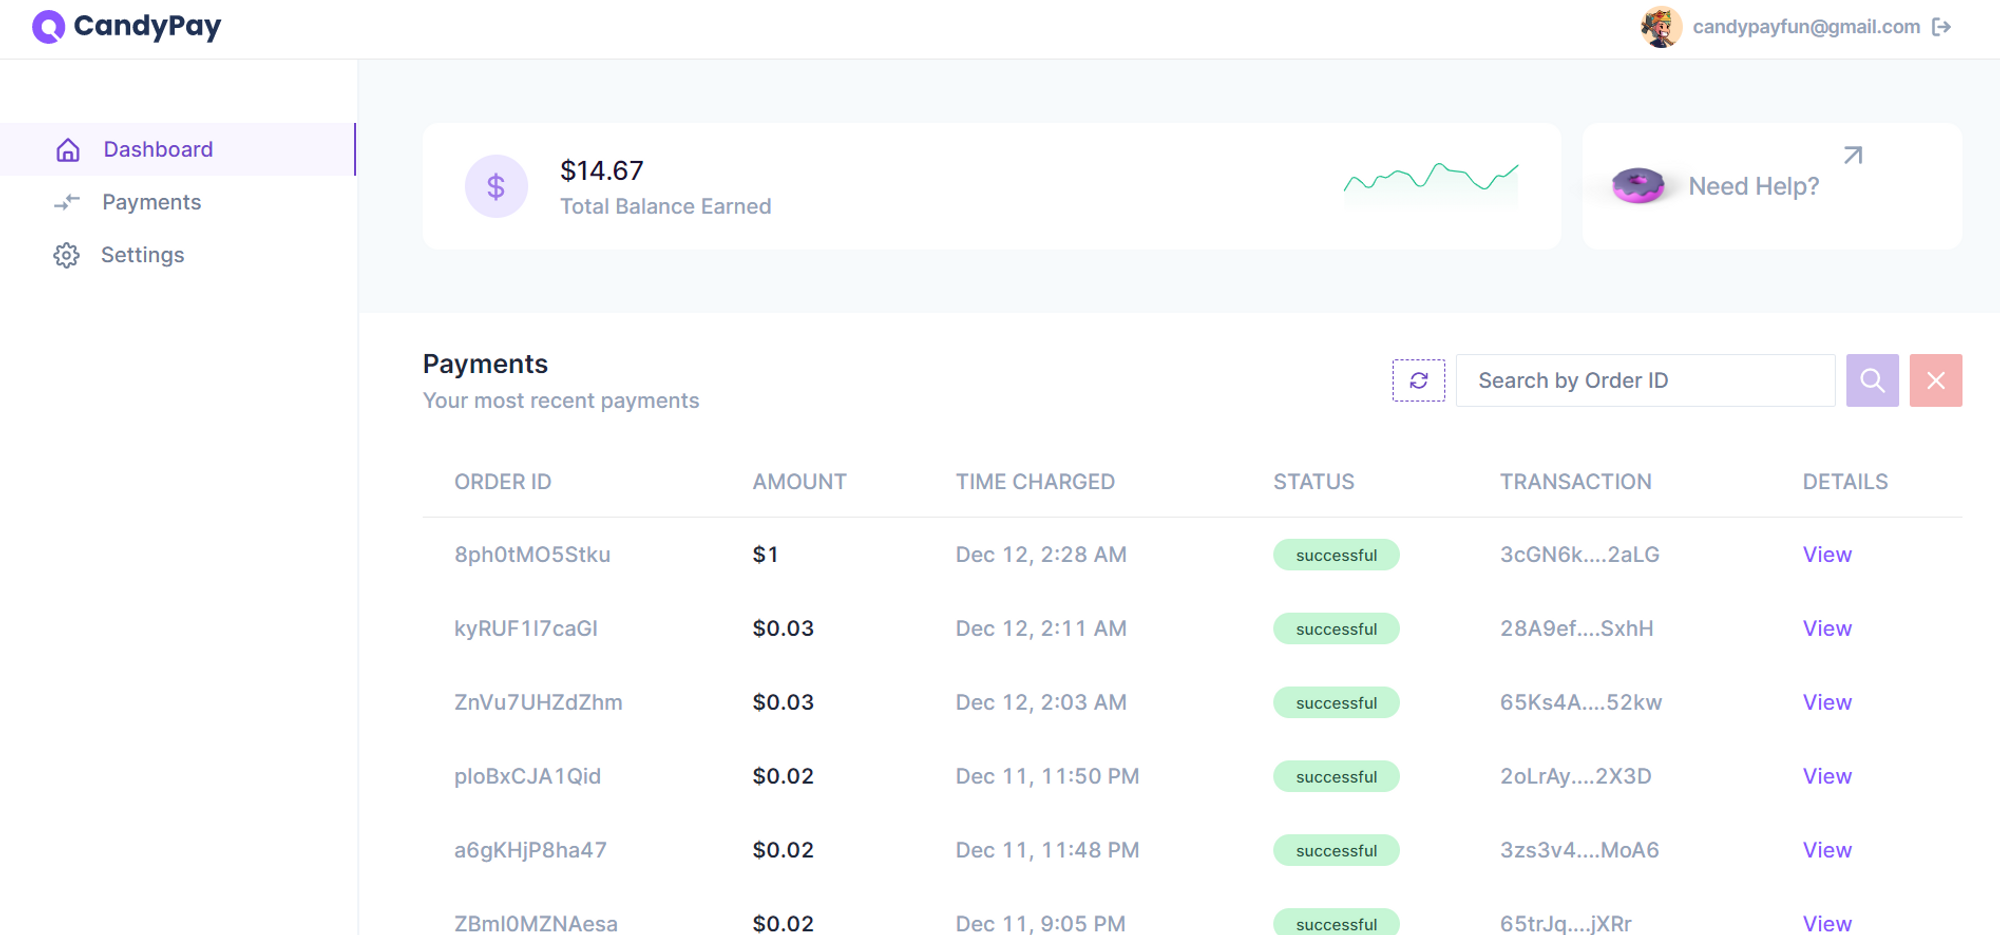This screenshot has height=935, width=2000.
Task: Click the logout arrow icon
Action: pos(1941,27)
